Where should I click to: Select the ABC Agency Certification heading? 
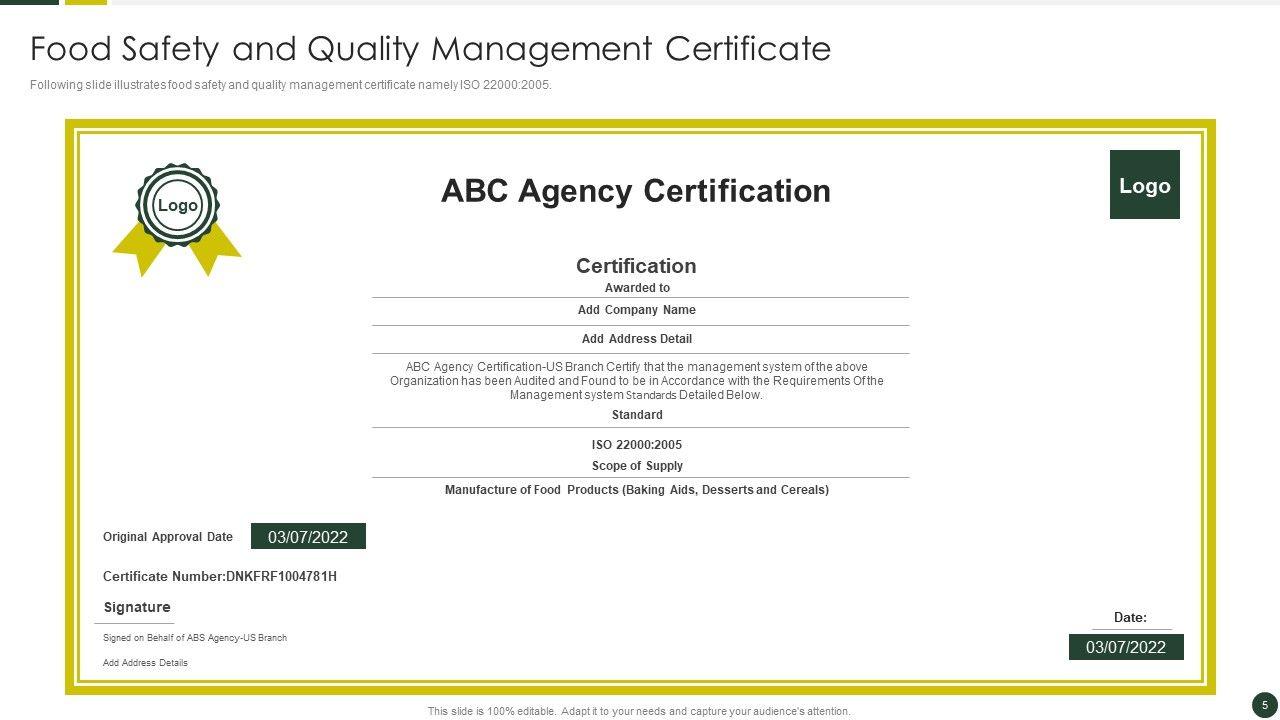(x=635, y=191)
